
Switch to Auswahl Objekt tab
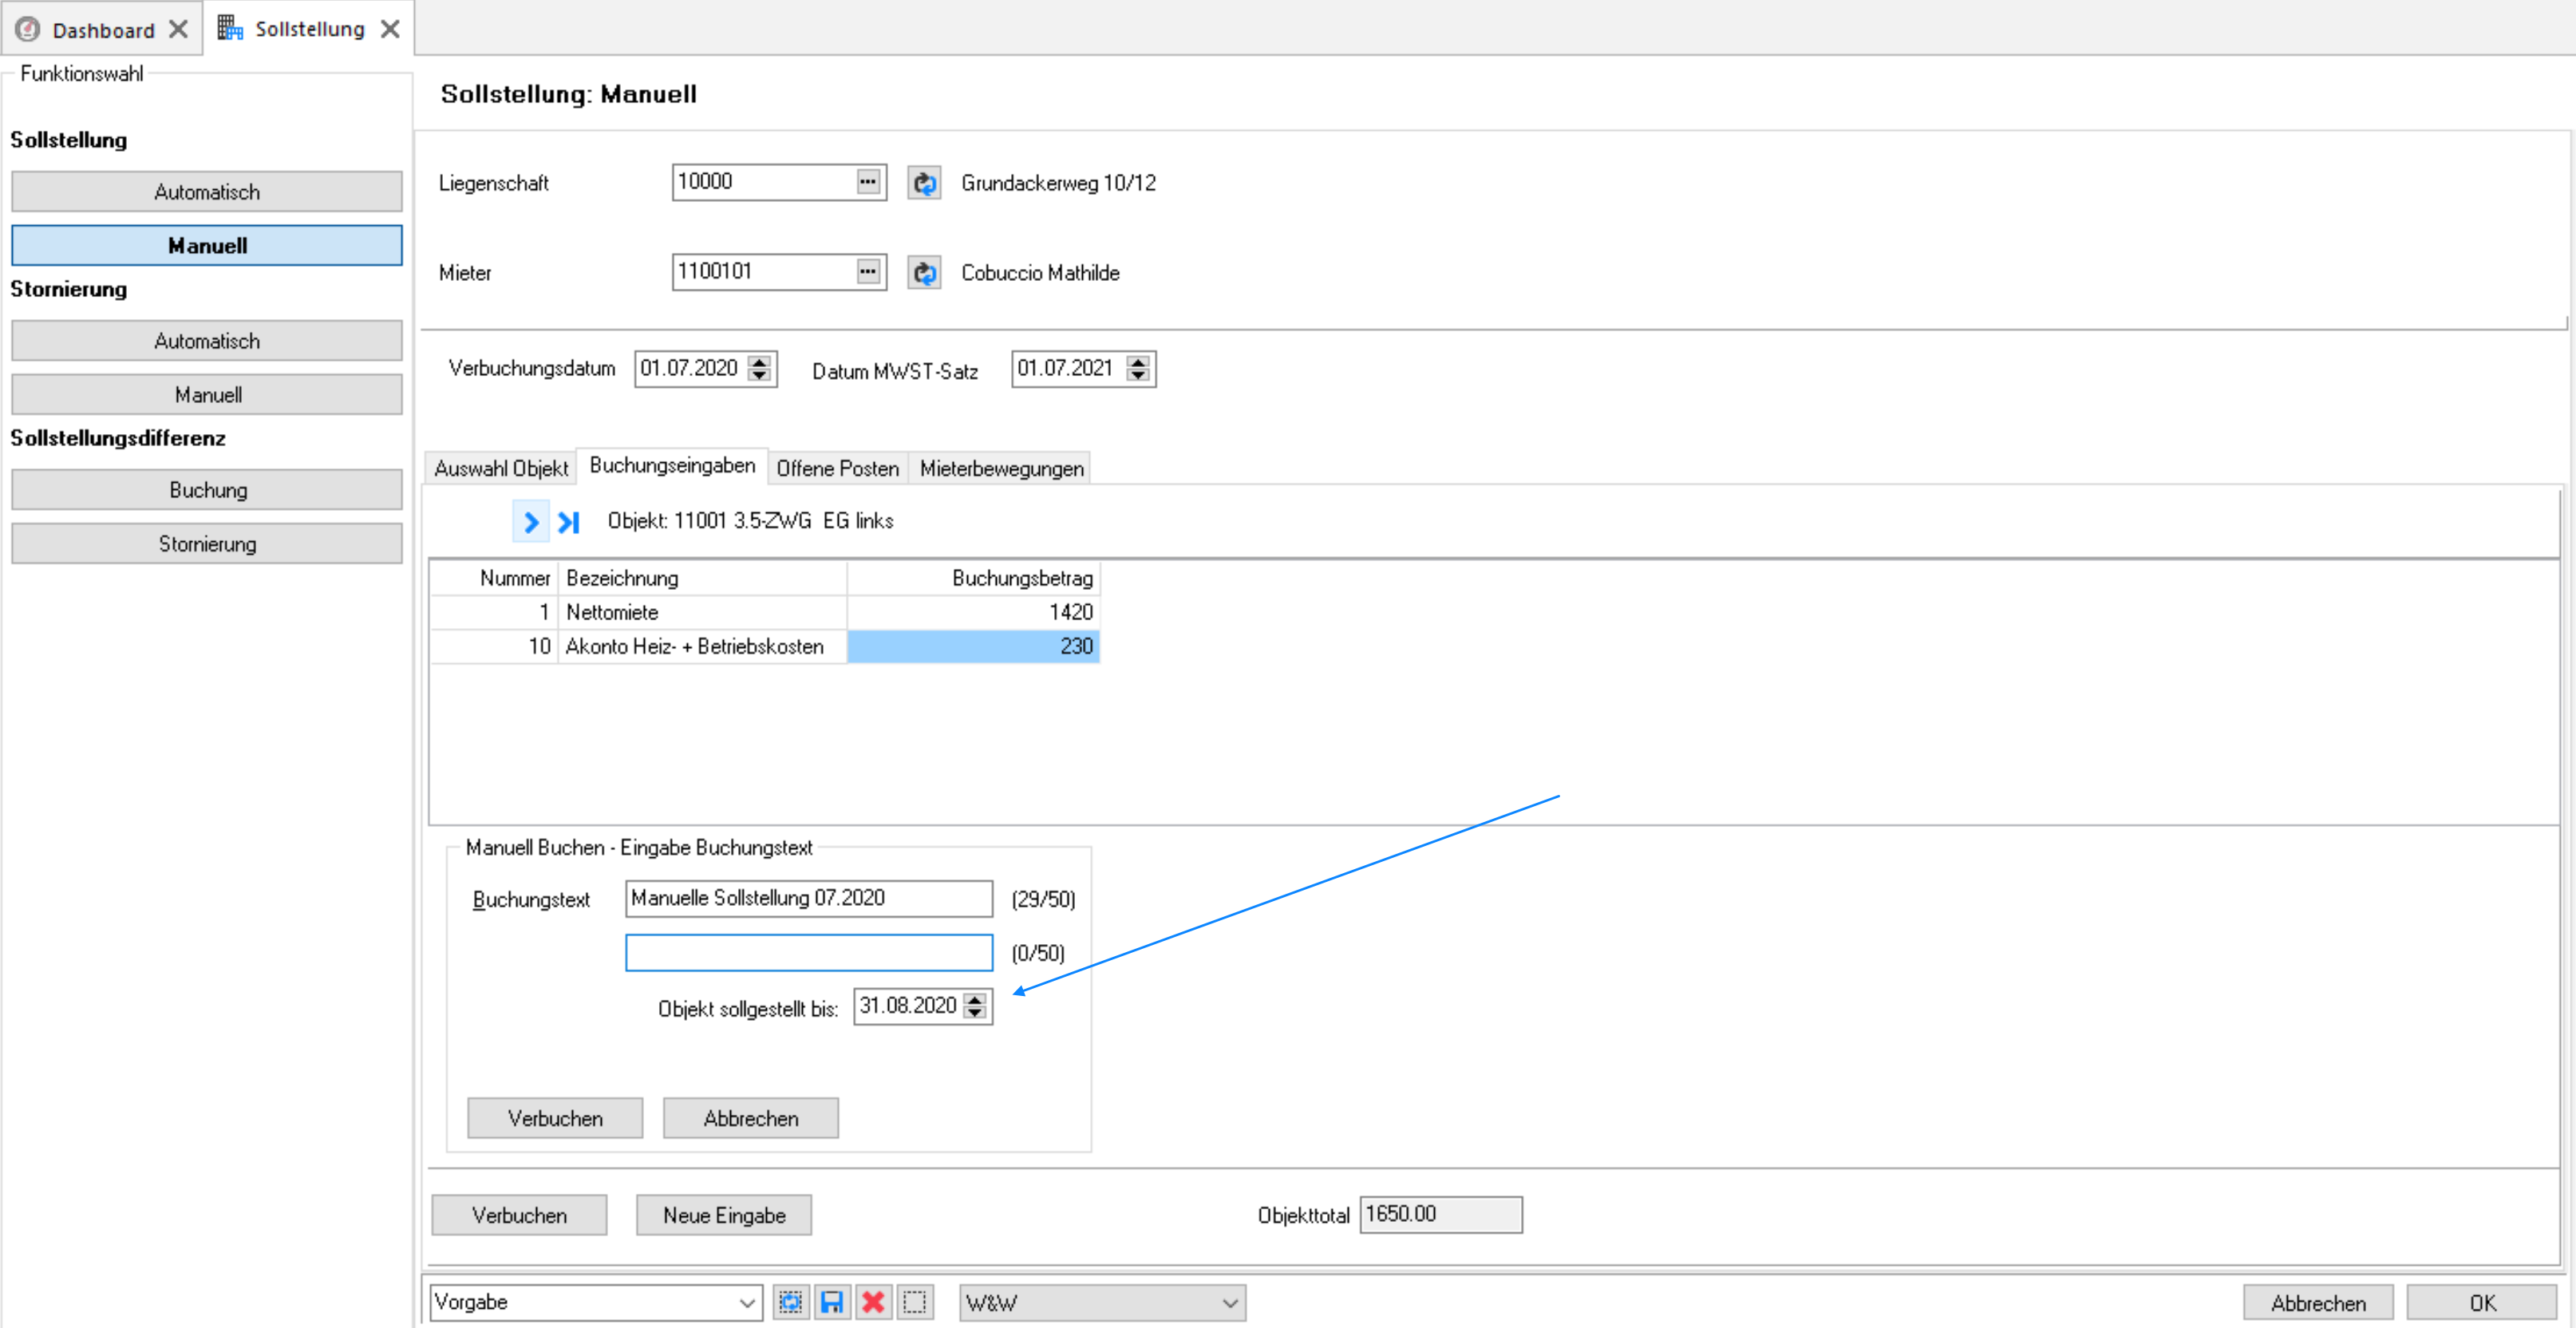501,468
